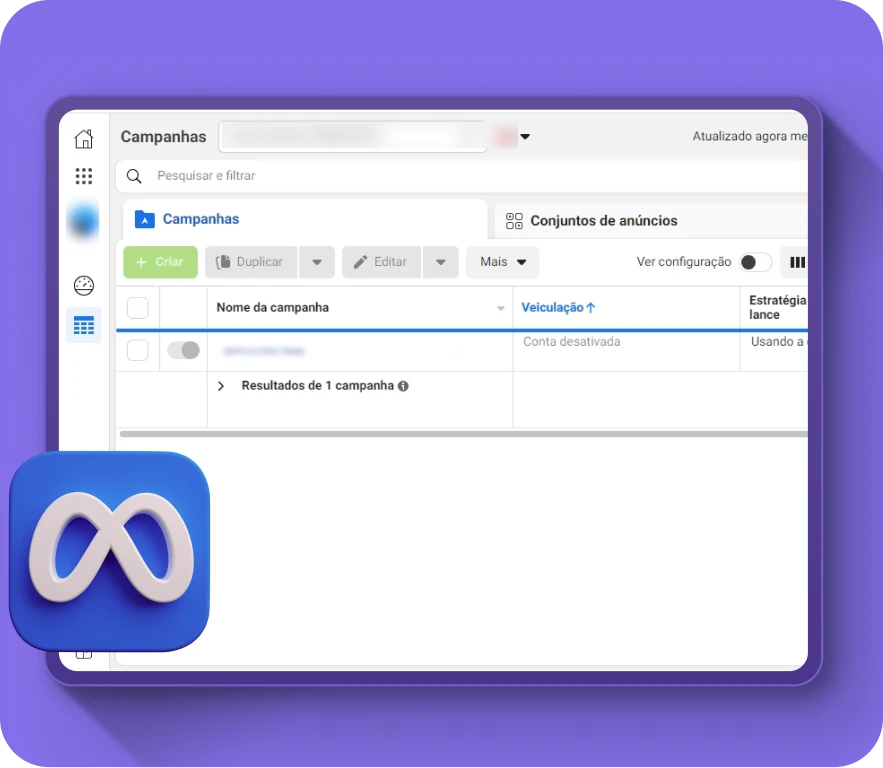Open the account selector dropdown arrow
883x768 pixels.
pyautogui.click(x=525, y=136)
